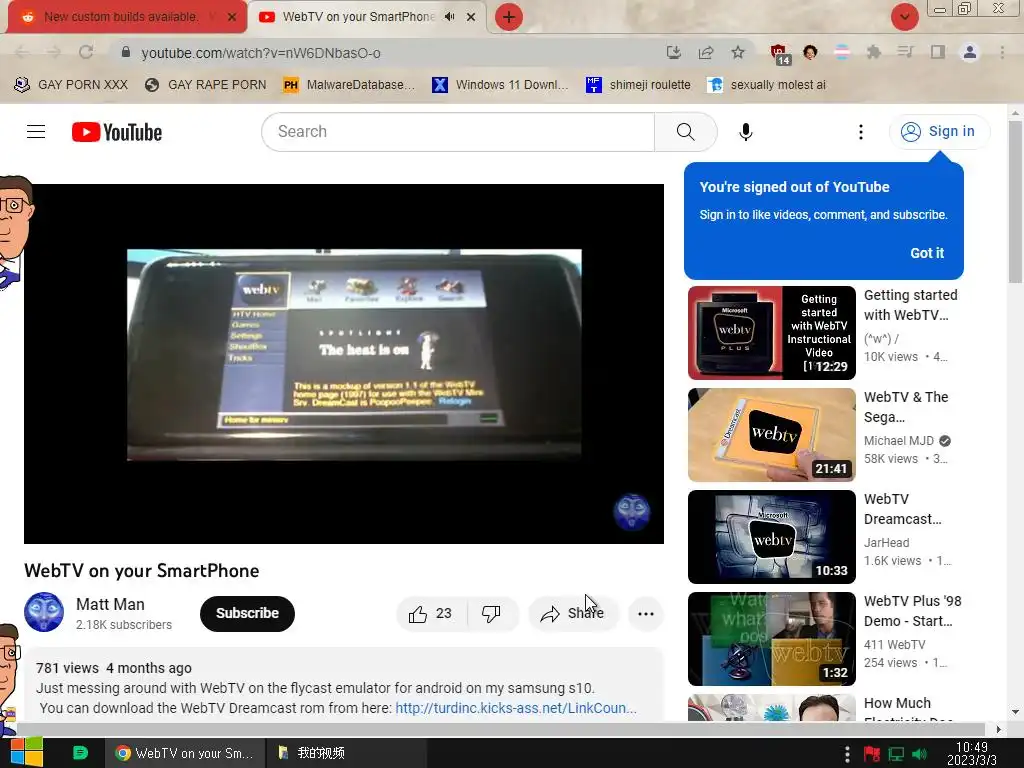Click the horizontal scrollbar at the page bottom
1024x768 pixels.
tap(500, 729)
